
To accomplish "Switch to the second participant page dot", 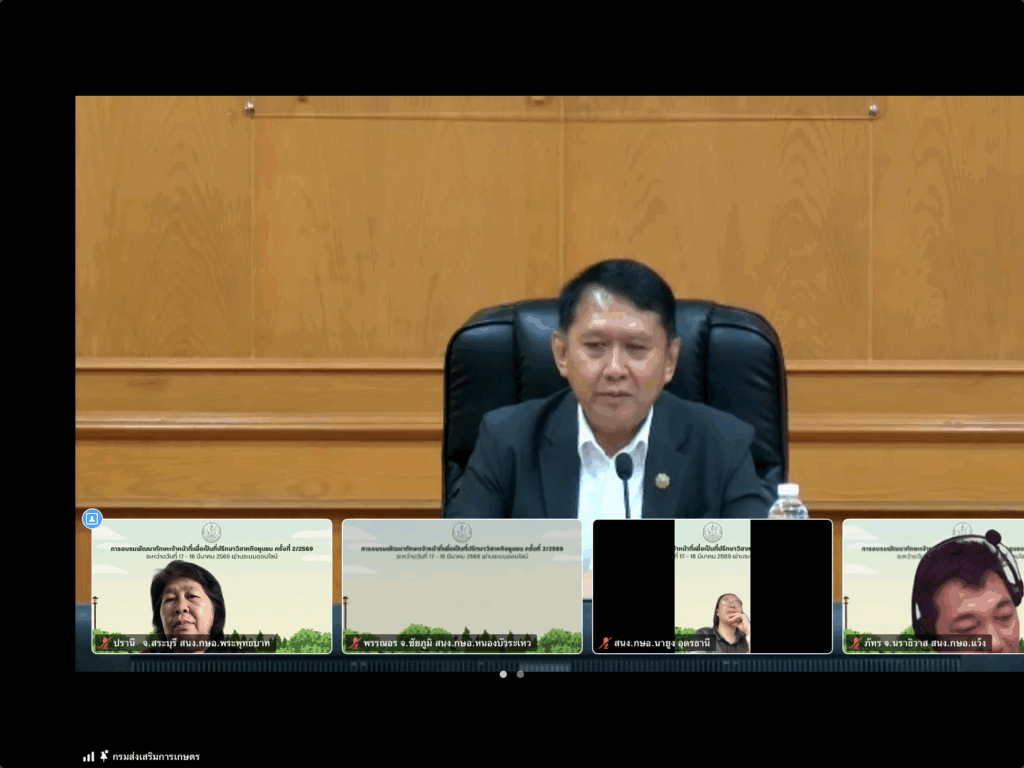I will tap(520, 674).
